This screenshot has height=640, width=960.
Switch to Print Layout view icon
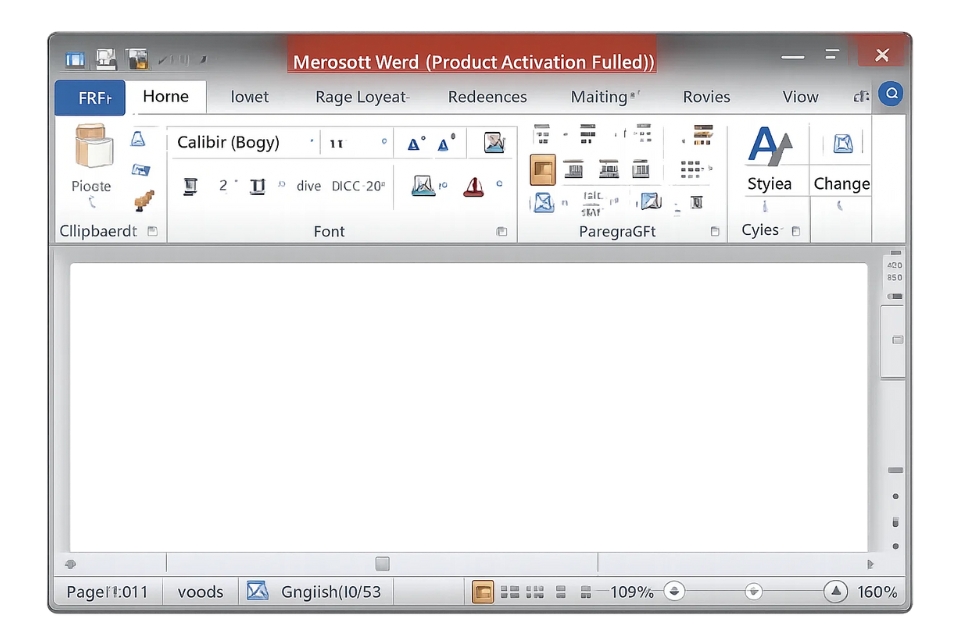(x=484, y=591)
